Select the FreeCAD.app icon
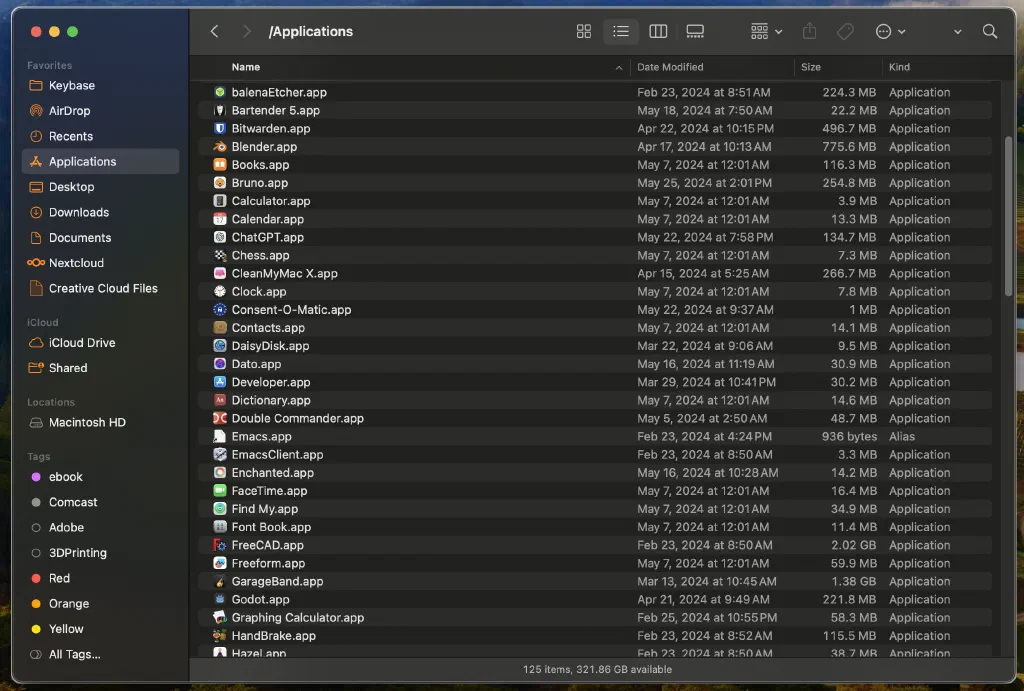The height and width of the screenshot is (691, 1024). (x=220, y=545)
